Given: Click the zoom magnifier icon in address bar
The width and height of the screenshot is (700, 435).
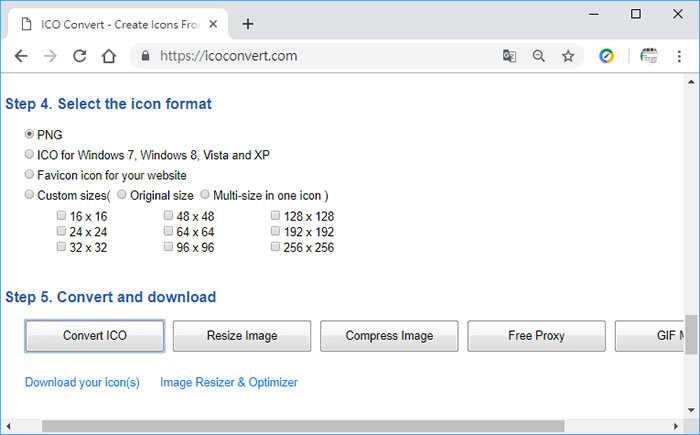Looking at the screenshot, I should 539,56.
